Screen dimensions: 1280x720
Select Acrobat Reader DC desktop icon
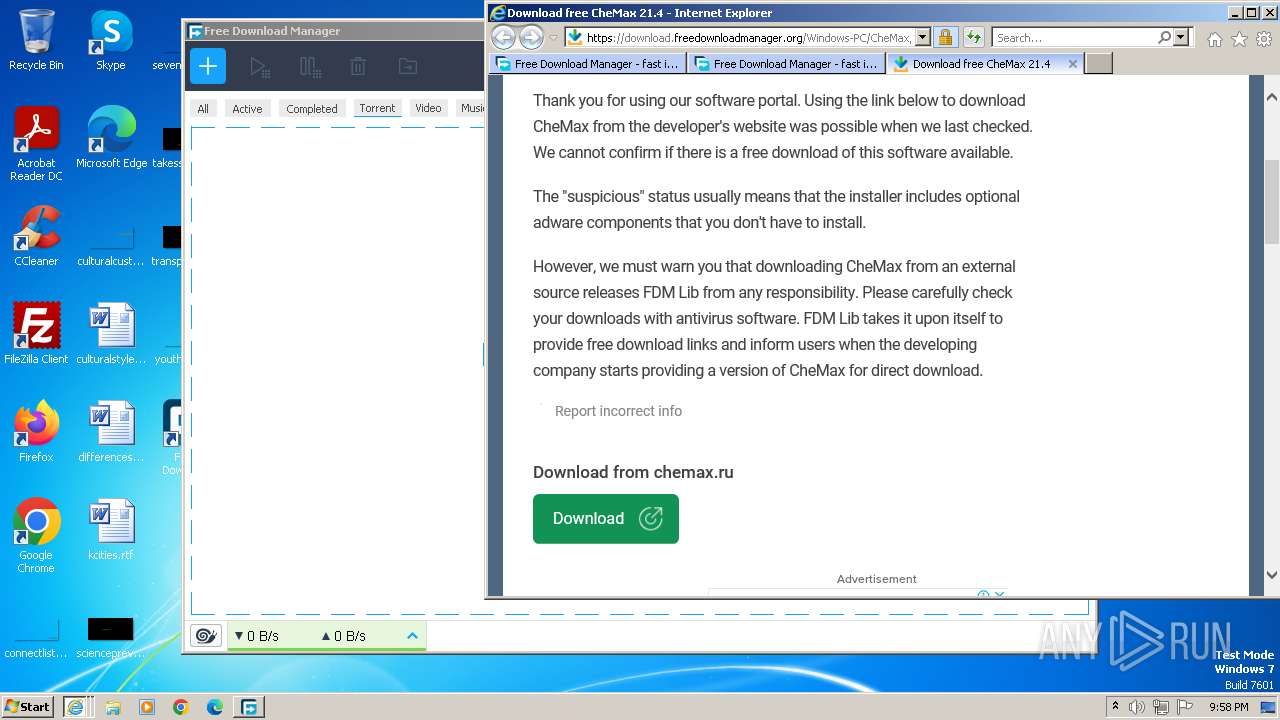coord(36,144)
